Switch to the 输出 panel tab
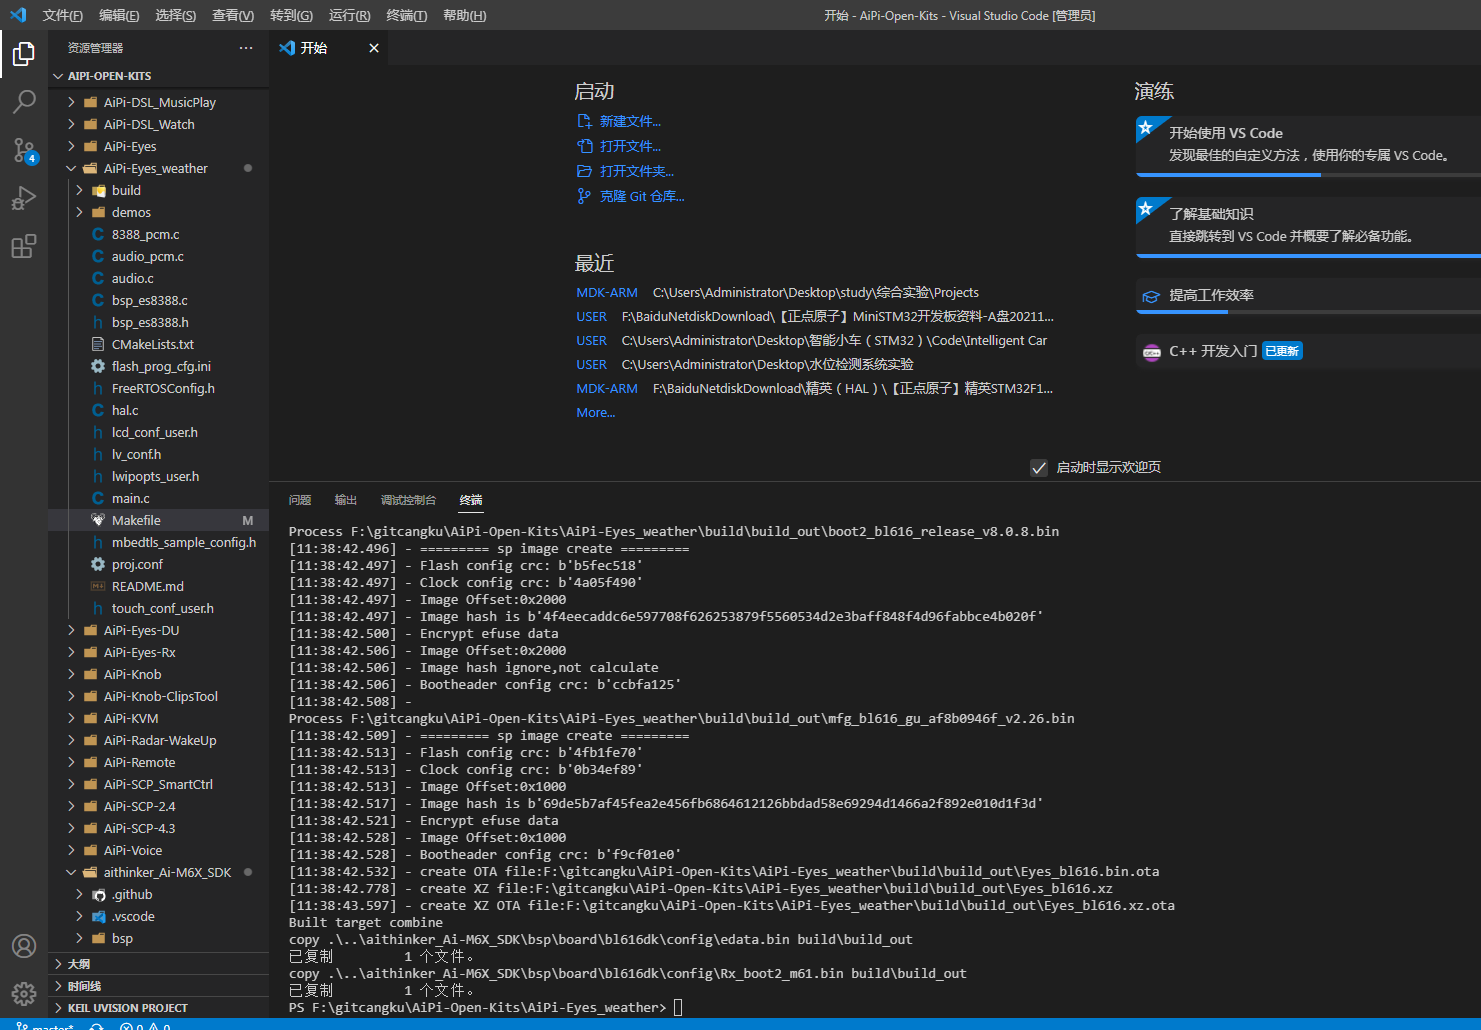 (346, 500)
